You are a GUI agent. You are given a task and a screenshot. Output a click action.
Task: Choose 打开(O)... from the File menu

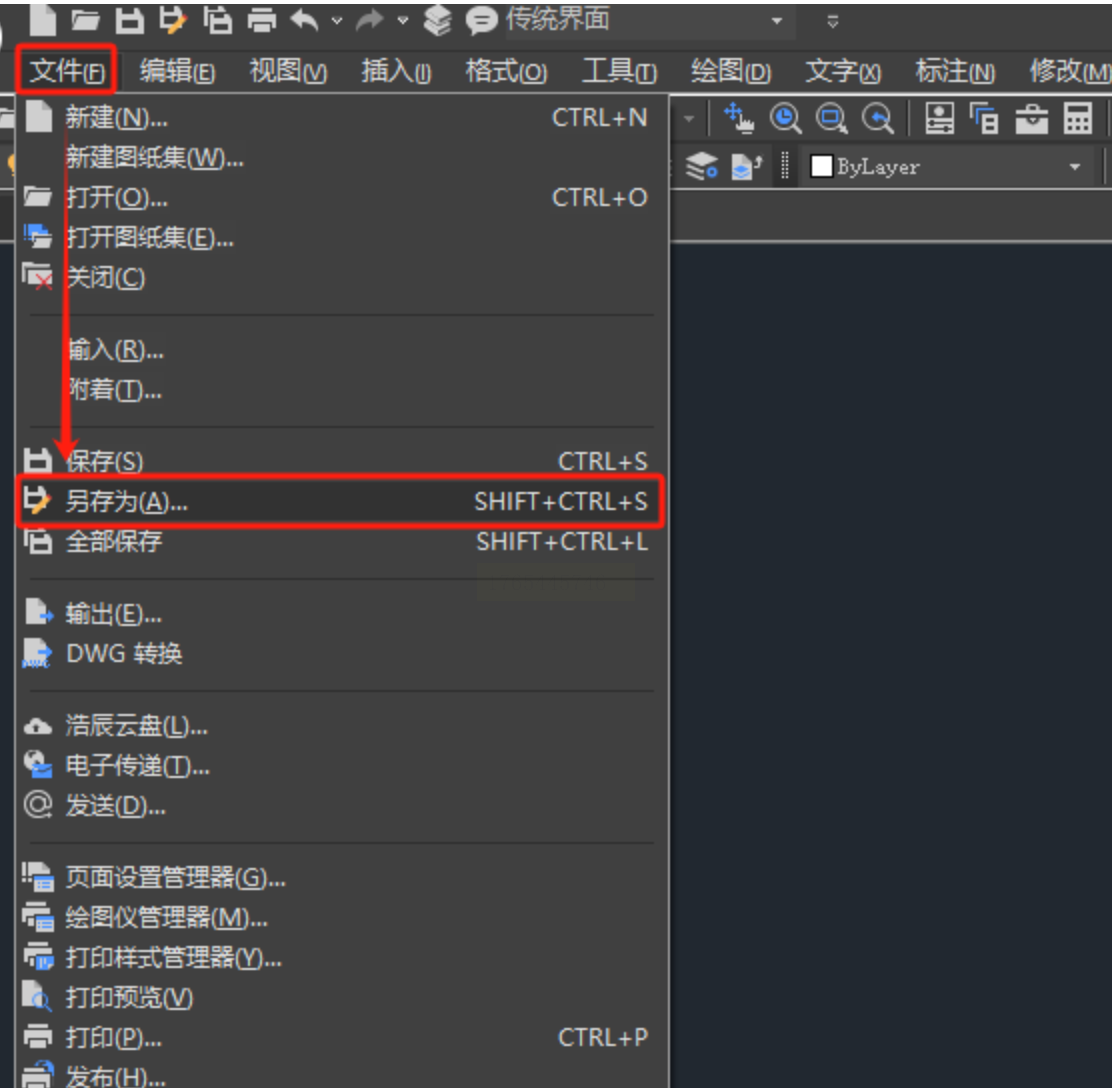coord(342,197)
